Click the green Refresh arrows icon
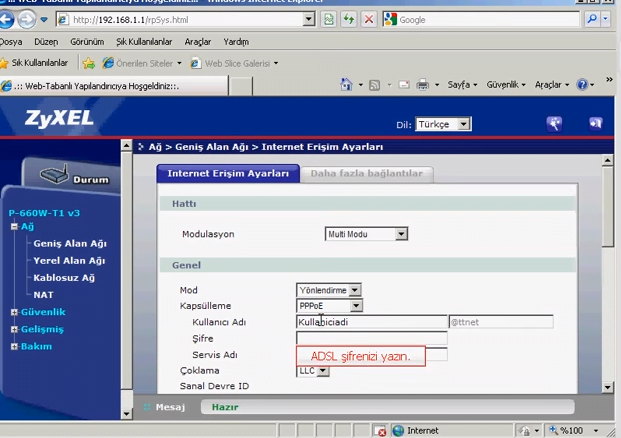Screen dimensions: 621x438 349,19
